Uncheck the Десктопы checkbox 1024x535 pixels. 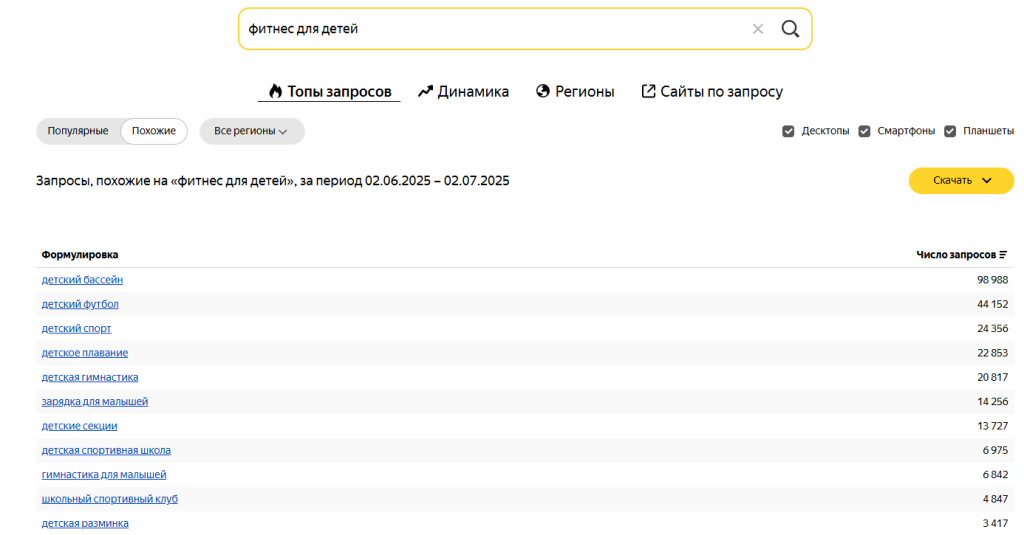tap(788, 131)
